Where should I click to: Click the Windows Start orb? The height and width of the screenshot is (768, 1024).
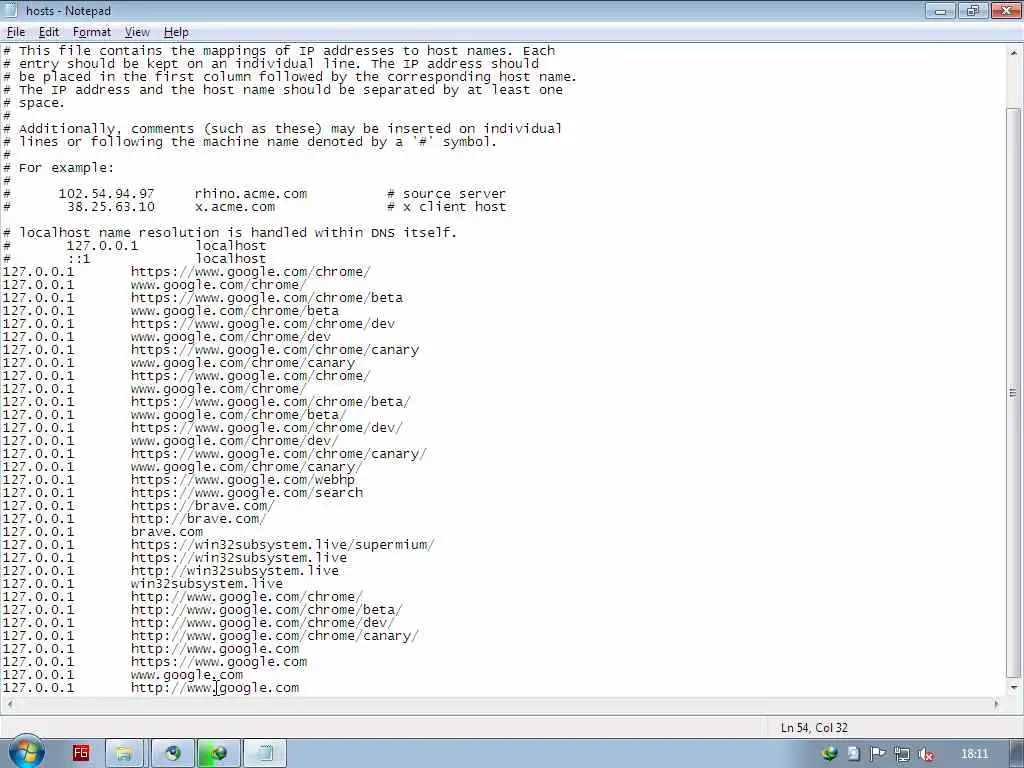pos(26,753)
